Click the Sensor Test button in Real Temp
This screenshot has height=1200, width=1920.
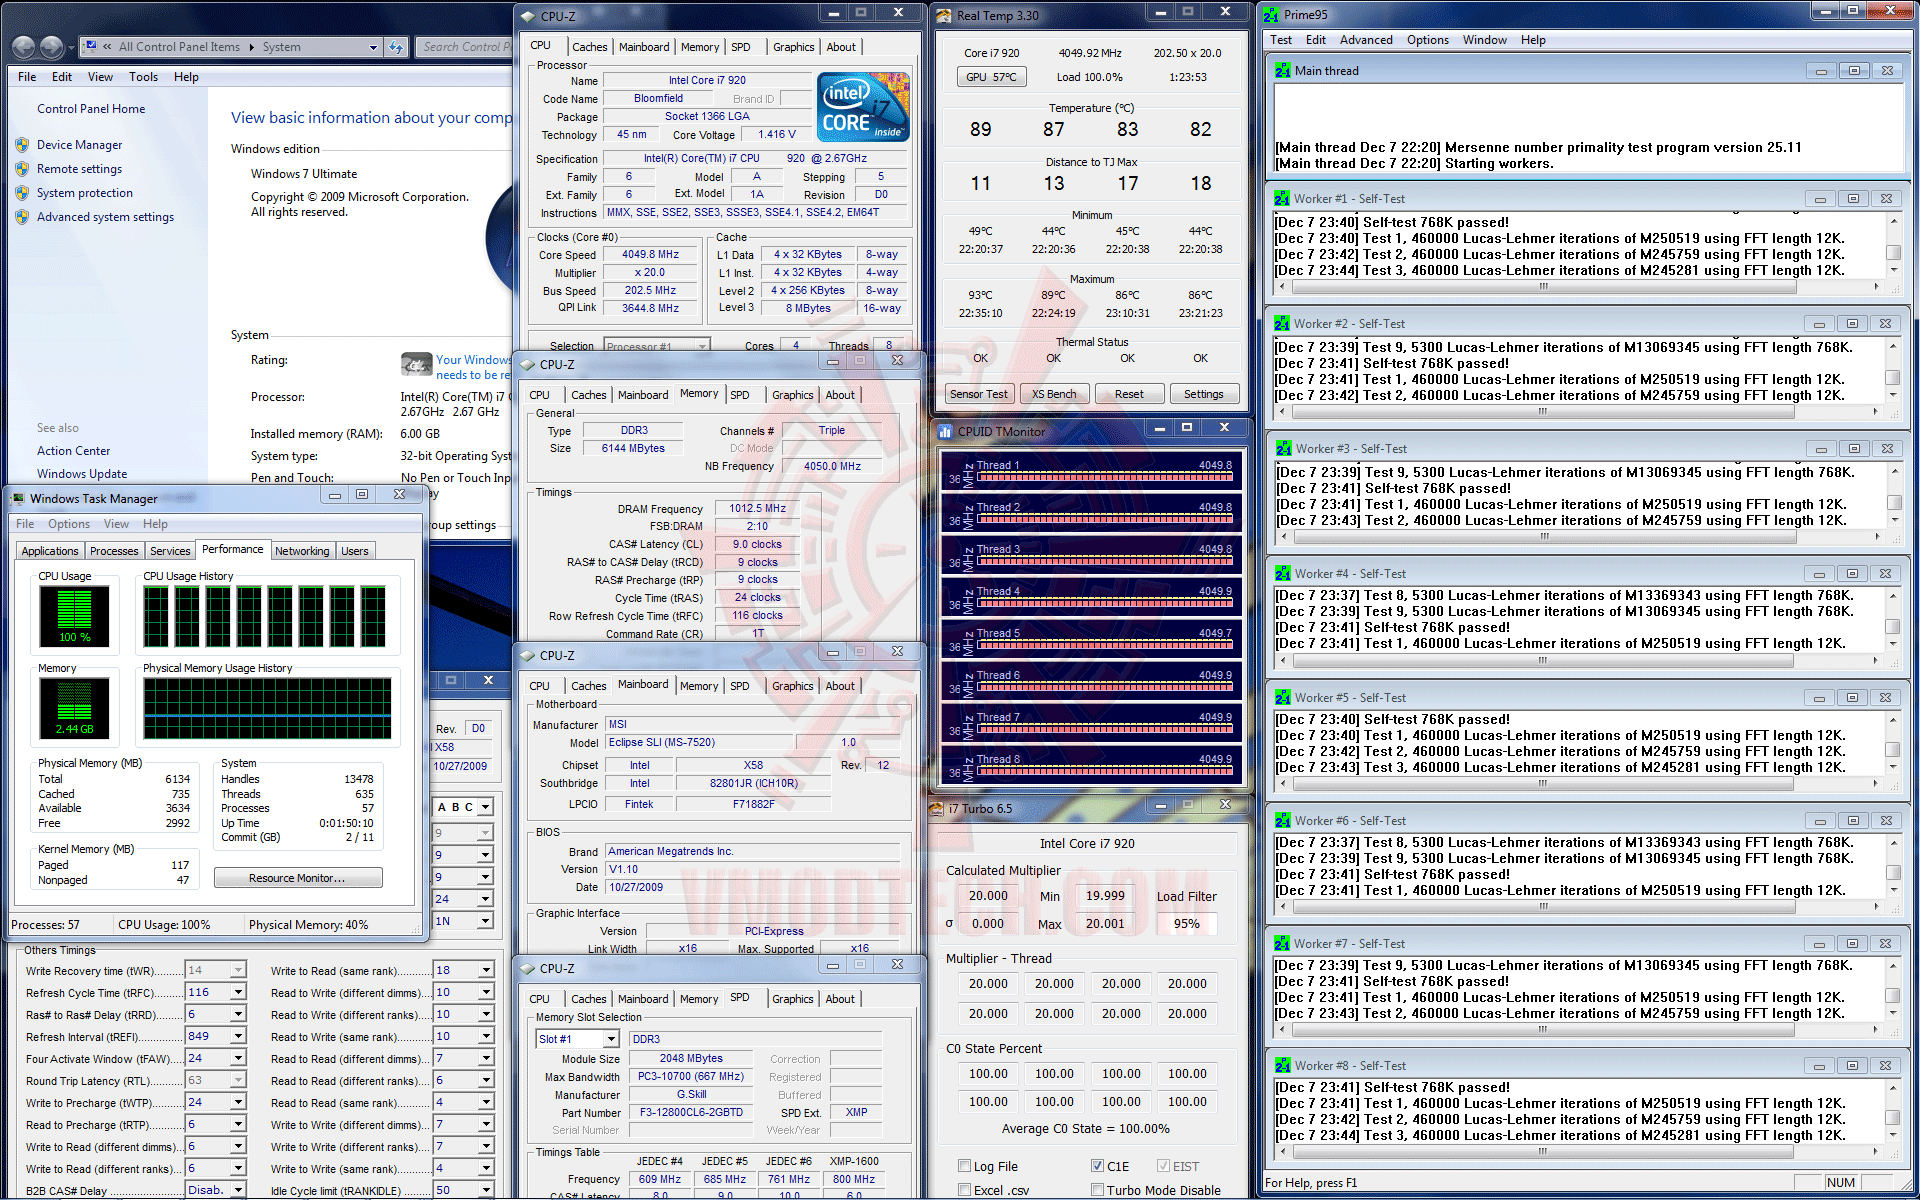coord(978,394)
